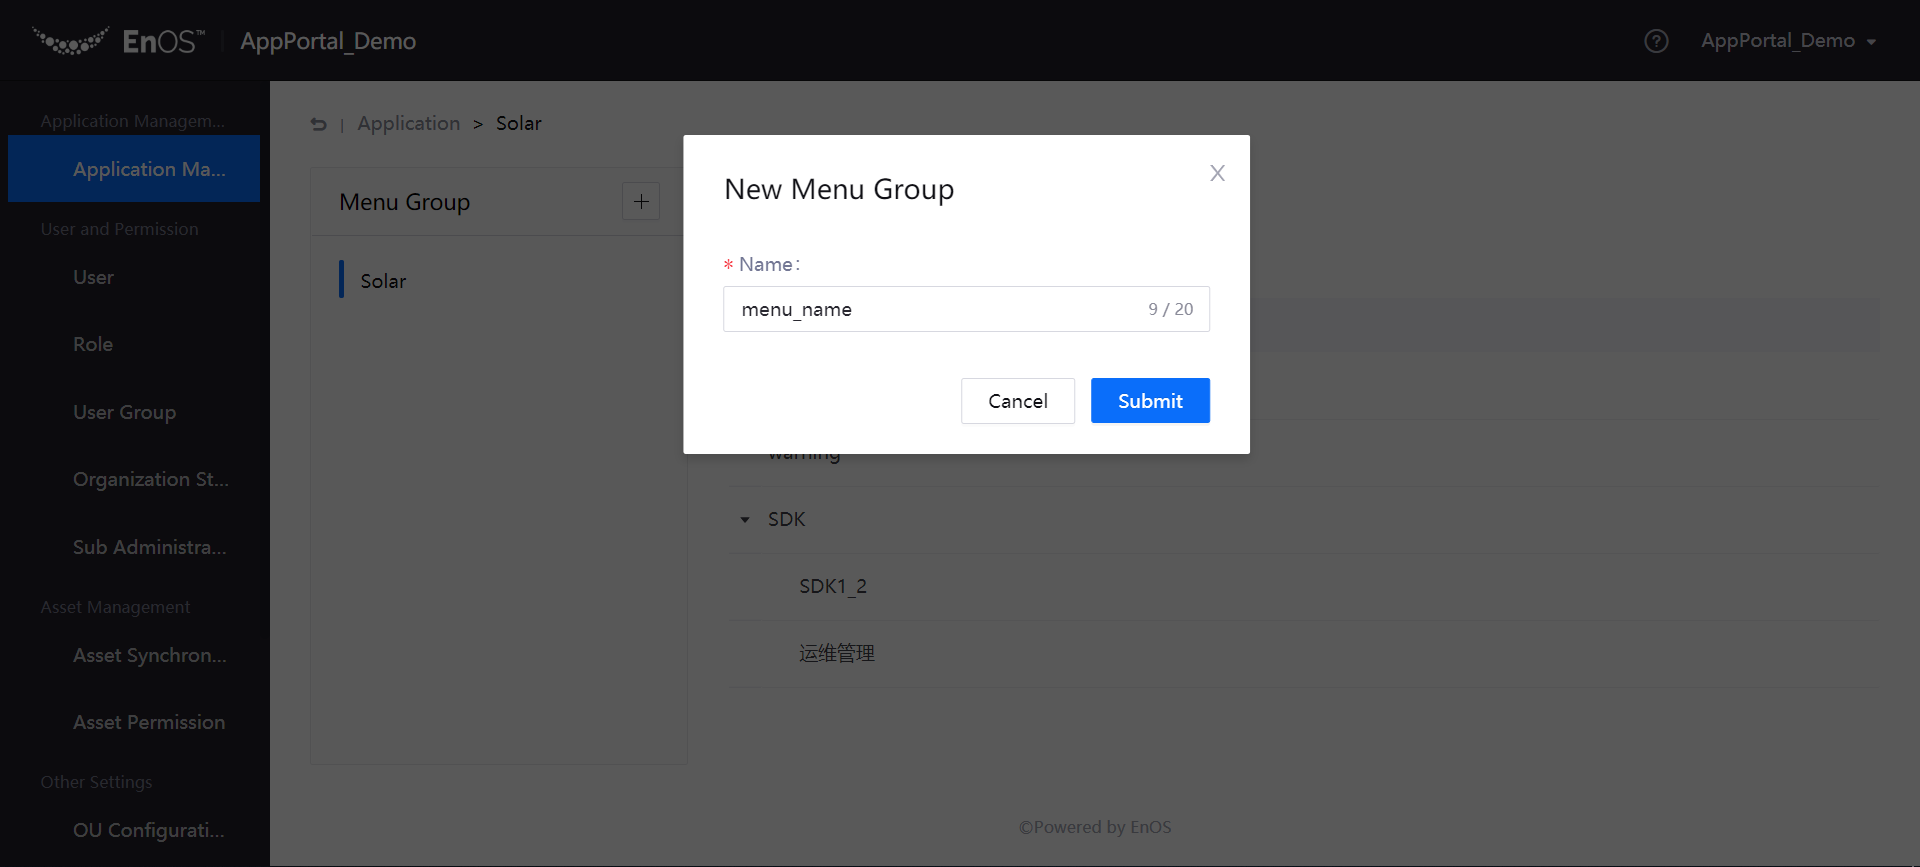The image size is (1920, 867).
Task: Close the New Menu Group dialog
Action: click(1217, 173)
